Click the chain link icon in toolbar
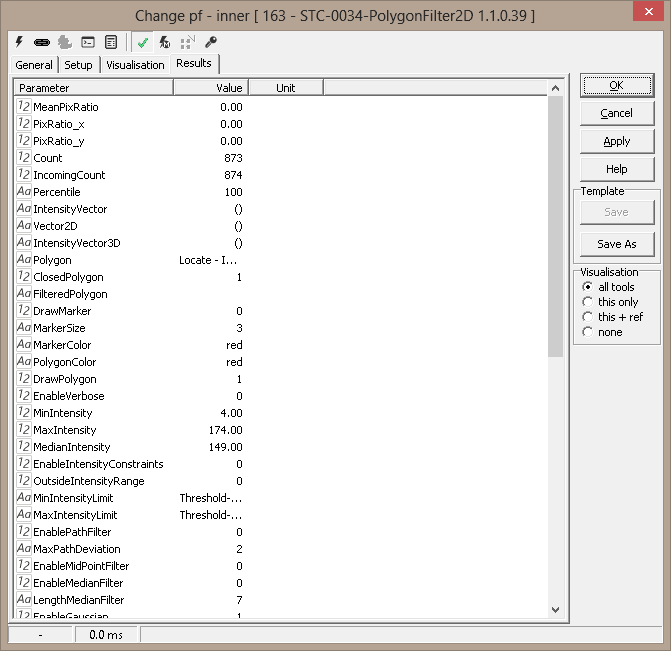671x651 pixels. pos(41,42)
